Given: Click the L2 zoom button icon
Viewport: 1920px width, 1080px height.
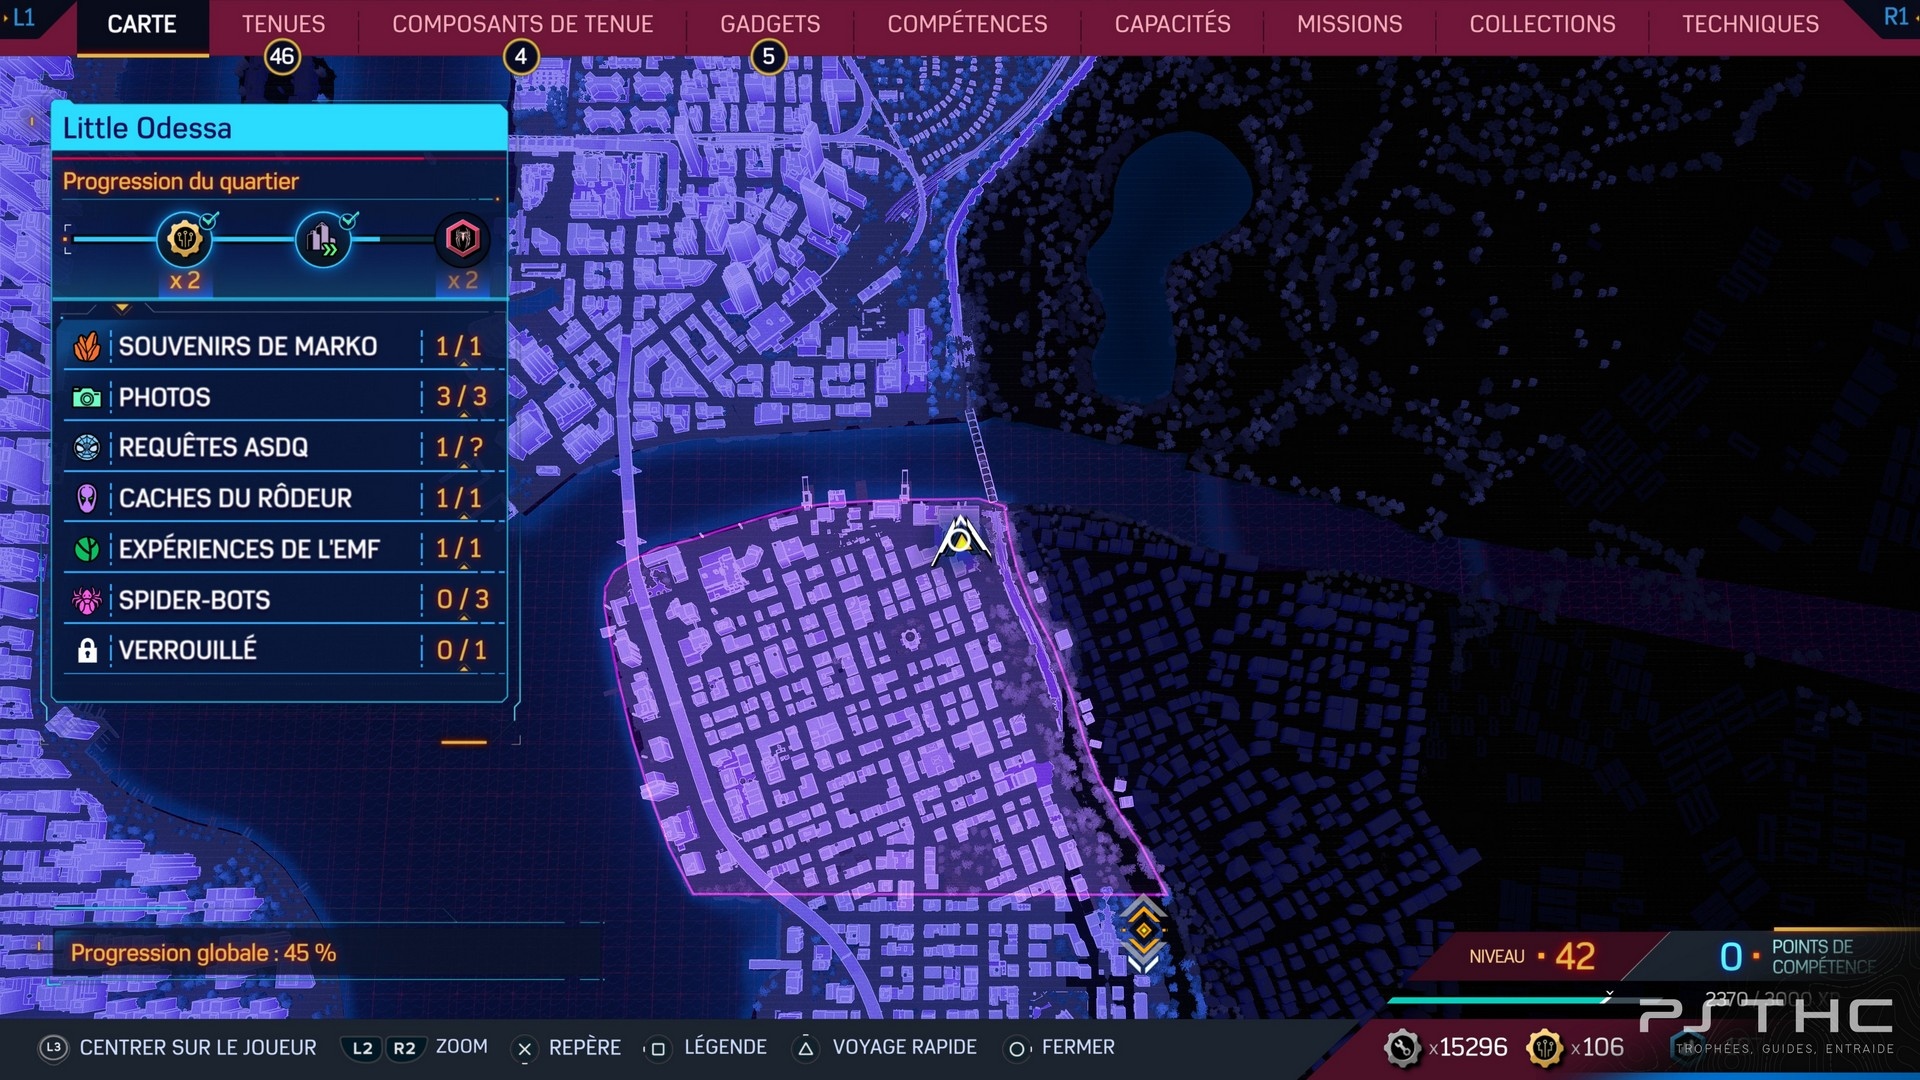Looking at the screenshot, I should pyautogui.click(x=362, y=1048).
